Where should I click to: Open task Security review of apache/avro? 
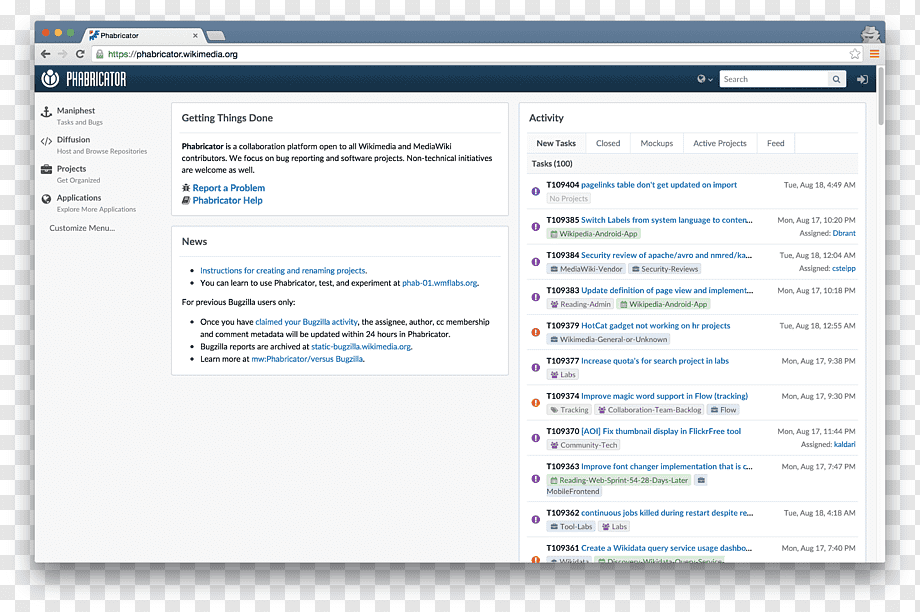[x=667, y=255]
